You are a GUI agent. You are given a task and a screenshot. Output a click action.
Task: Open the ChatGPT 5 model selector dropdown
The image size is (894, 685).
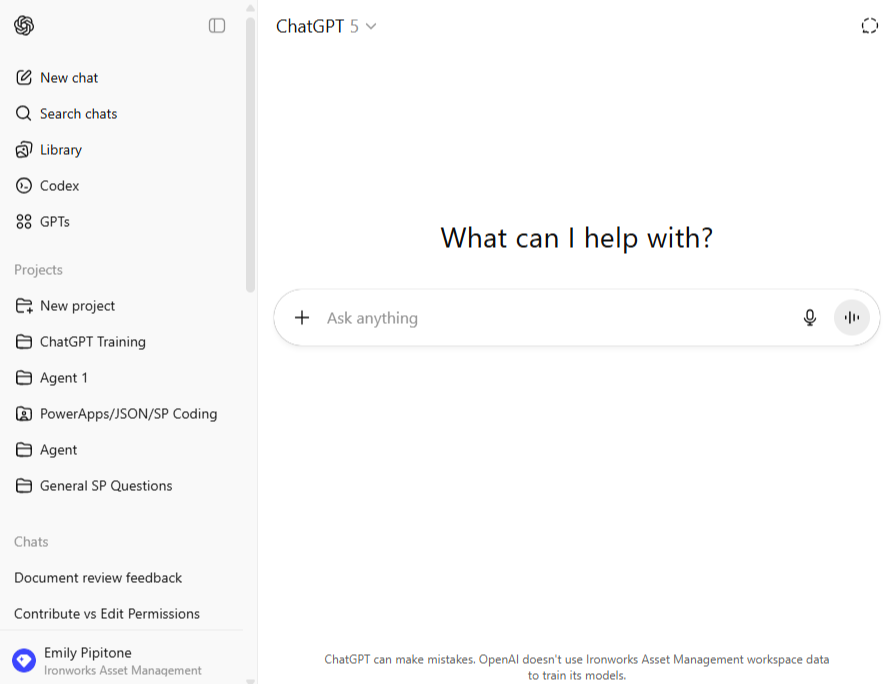[x=326, y=27]
